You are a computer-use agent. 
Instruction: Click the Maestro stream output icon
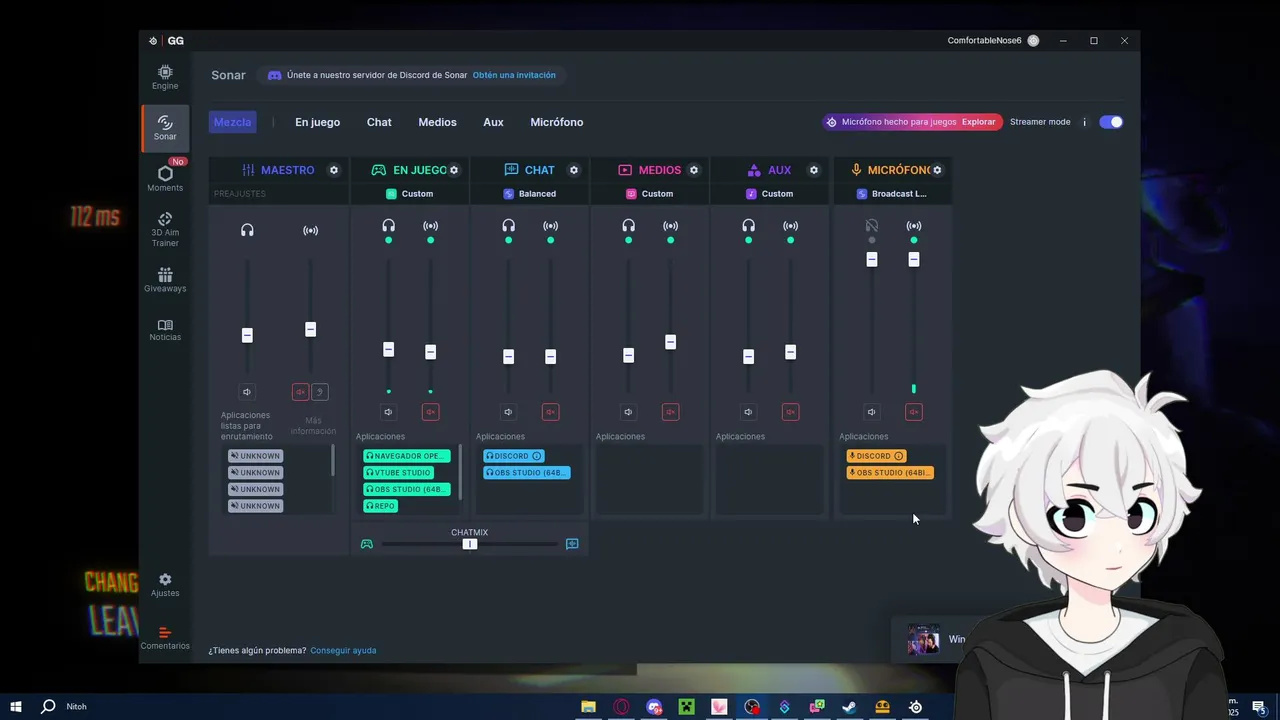click(x=311, y=230)
